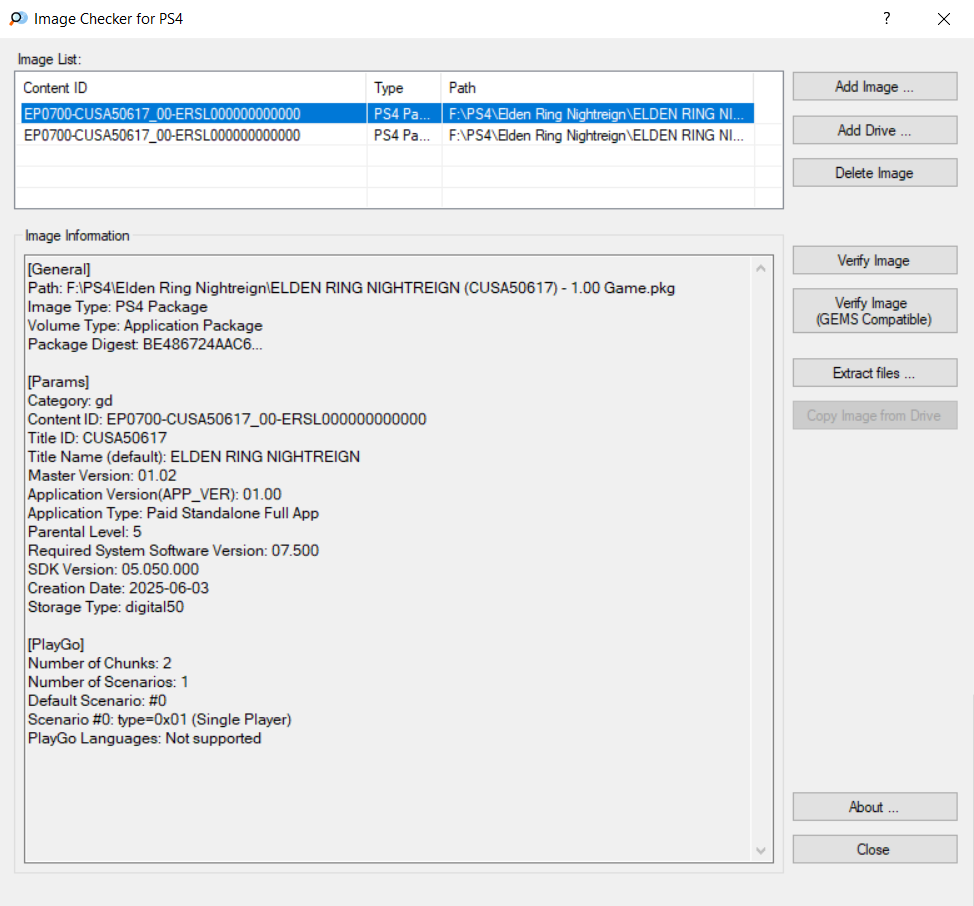Click the Title Name (default) line

pyautogui.click(x=193, y=456)
